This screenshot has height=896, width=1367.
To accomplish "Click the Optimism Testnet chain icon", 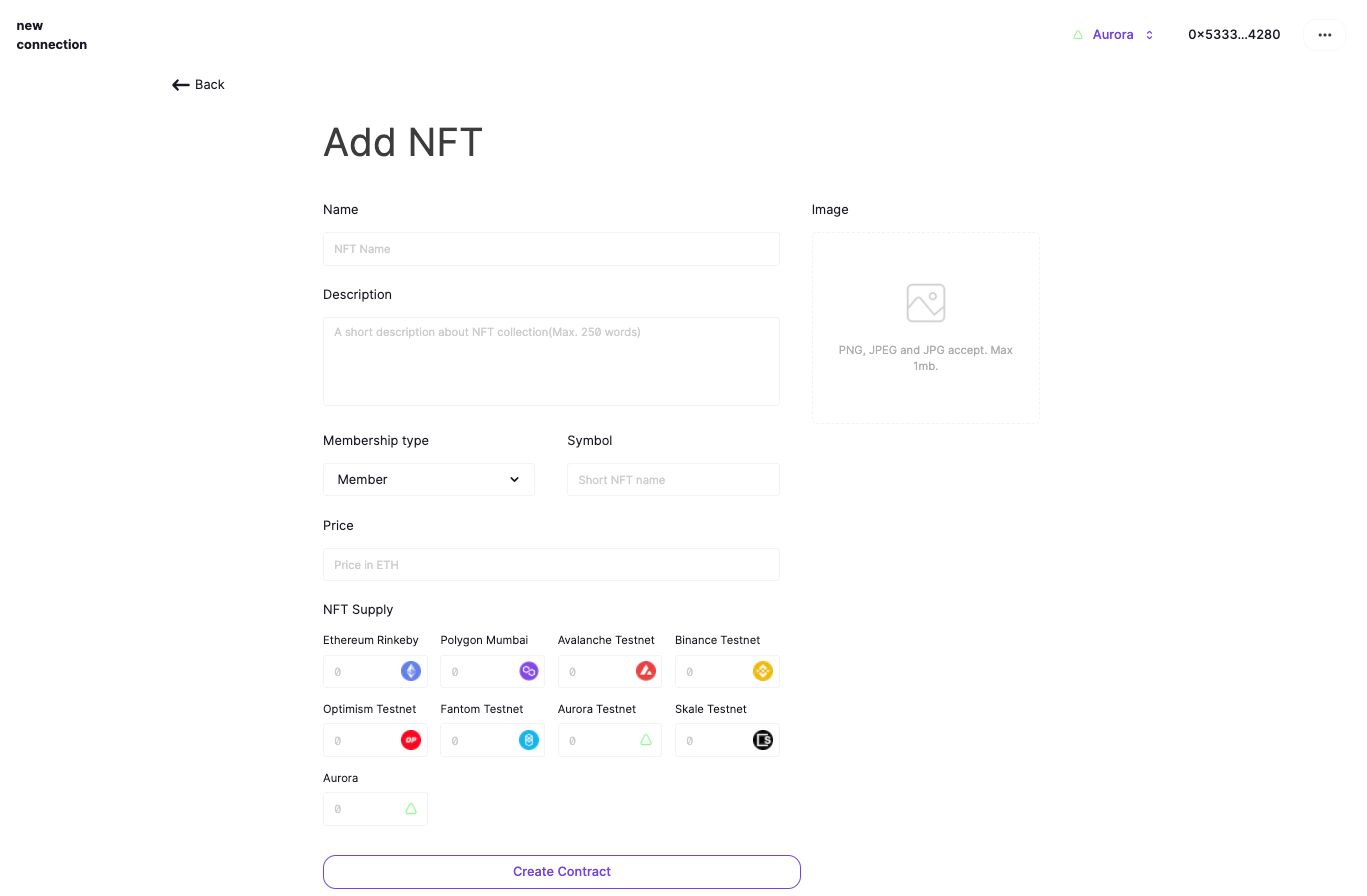I will tap(411, 740).
